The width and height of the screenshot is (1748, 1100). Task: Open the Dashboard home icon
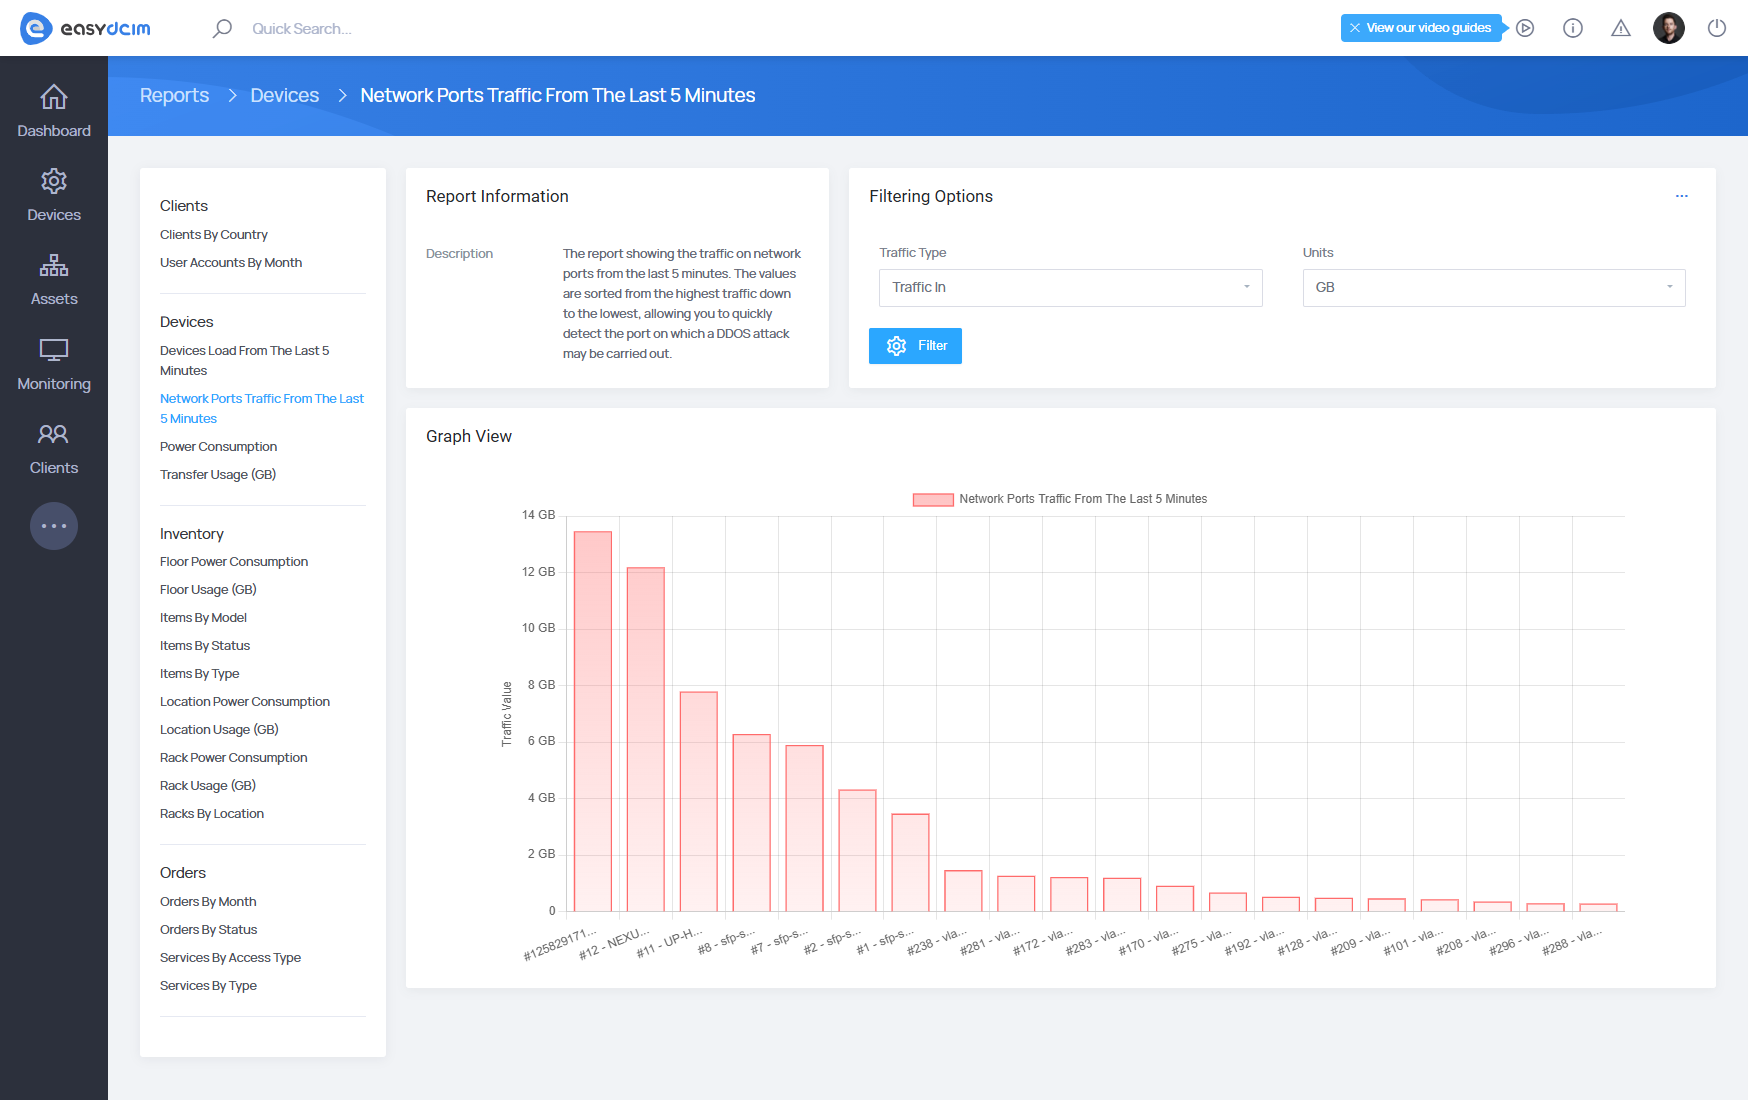54,98
